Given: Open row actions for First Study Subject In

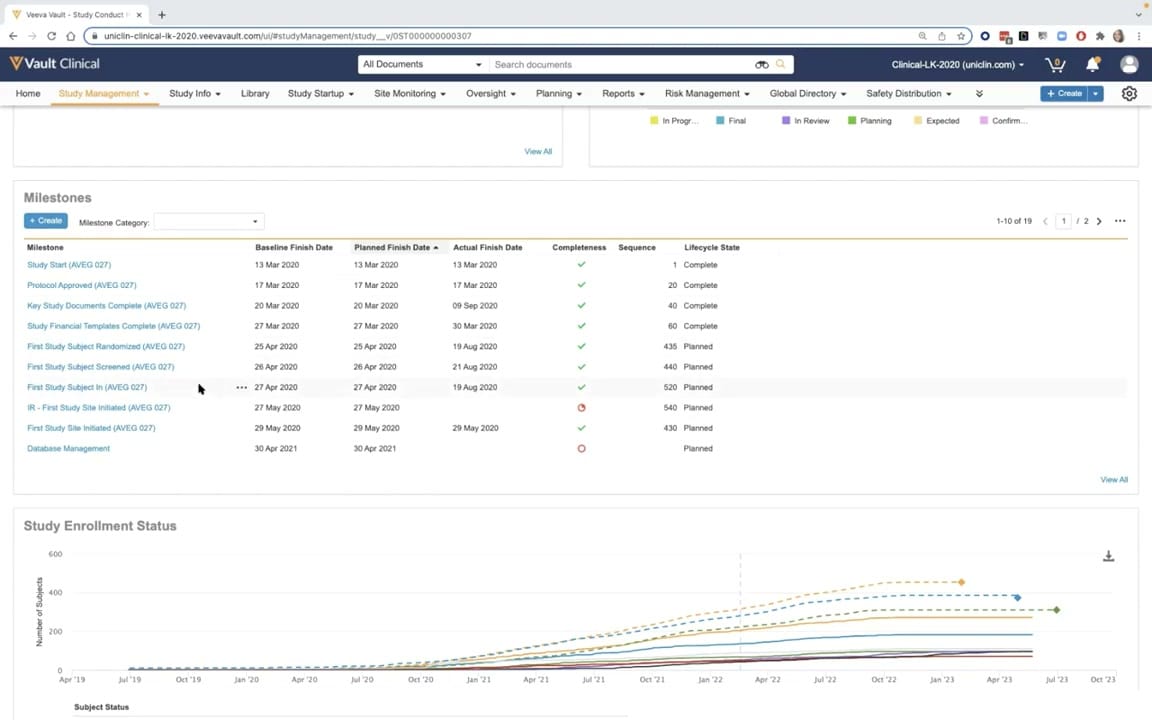Looking at the screenshot, I should tap(241, 387).
